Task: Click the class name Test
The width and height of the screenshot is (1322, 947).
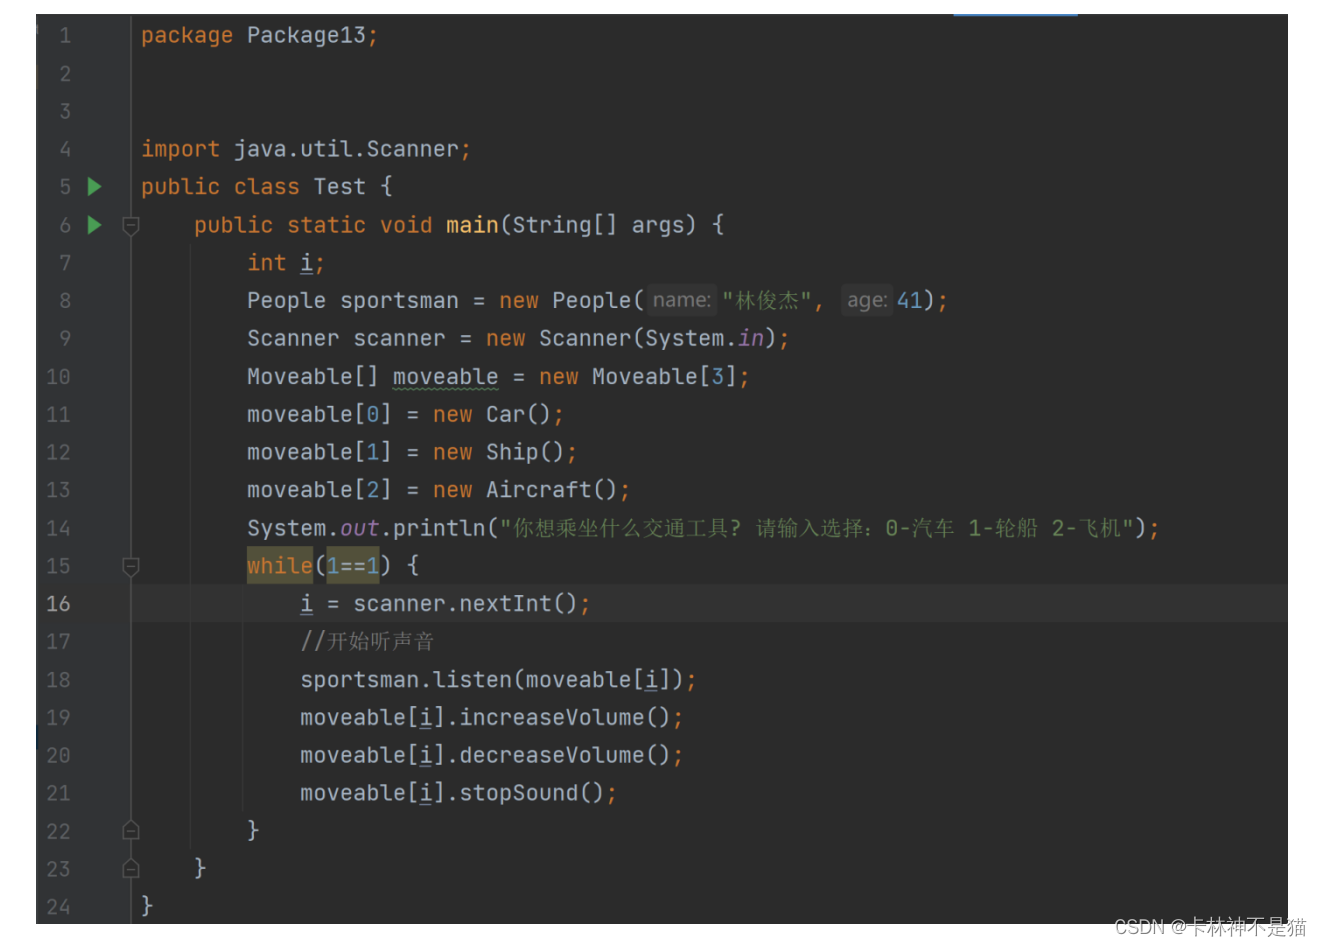Action: coord(339,187)
